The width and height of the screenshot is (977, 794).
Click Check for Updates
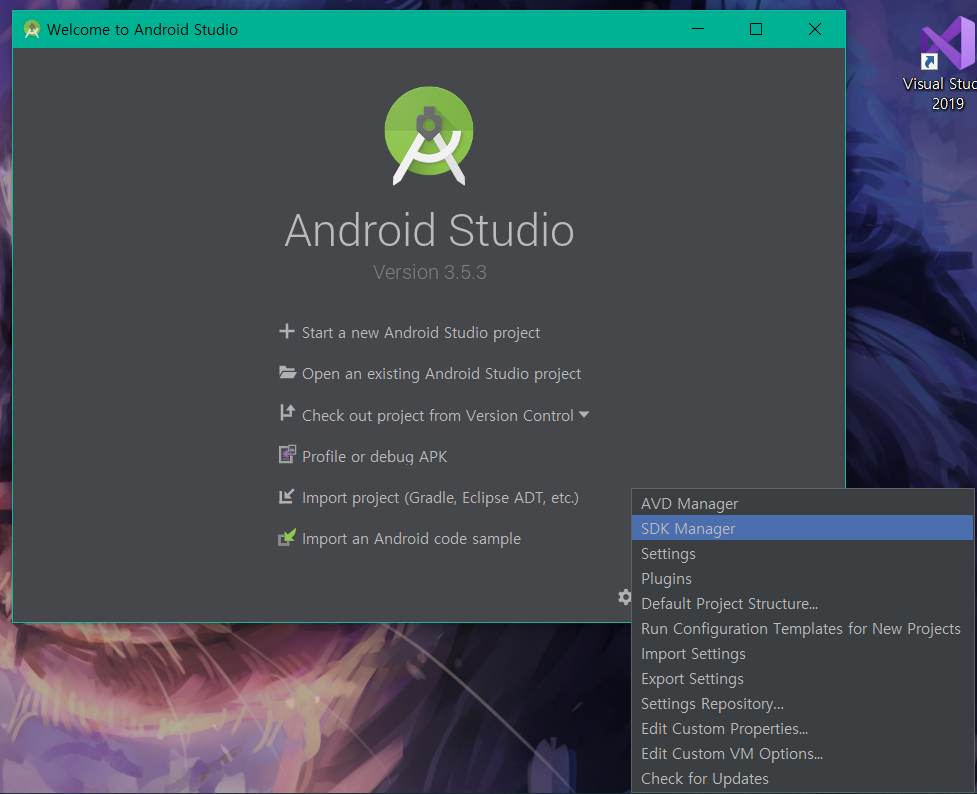tap(802, 778)
